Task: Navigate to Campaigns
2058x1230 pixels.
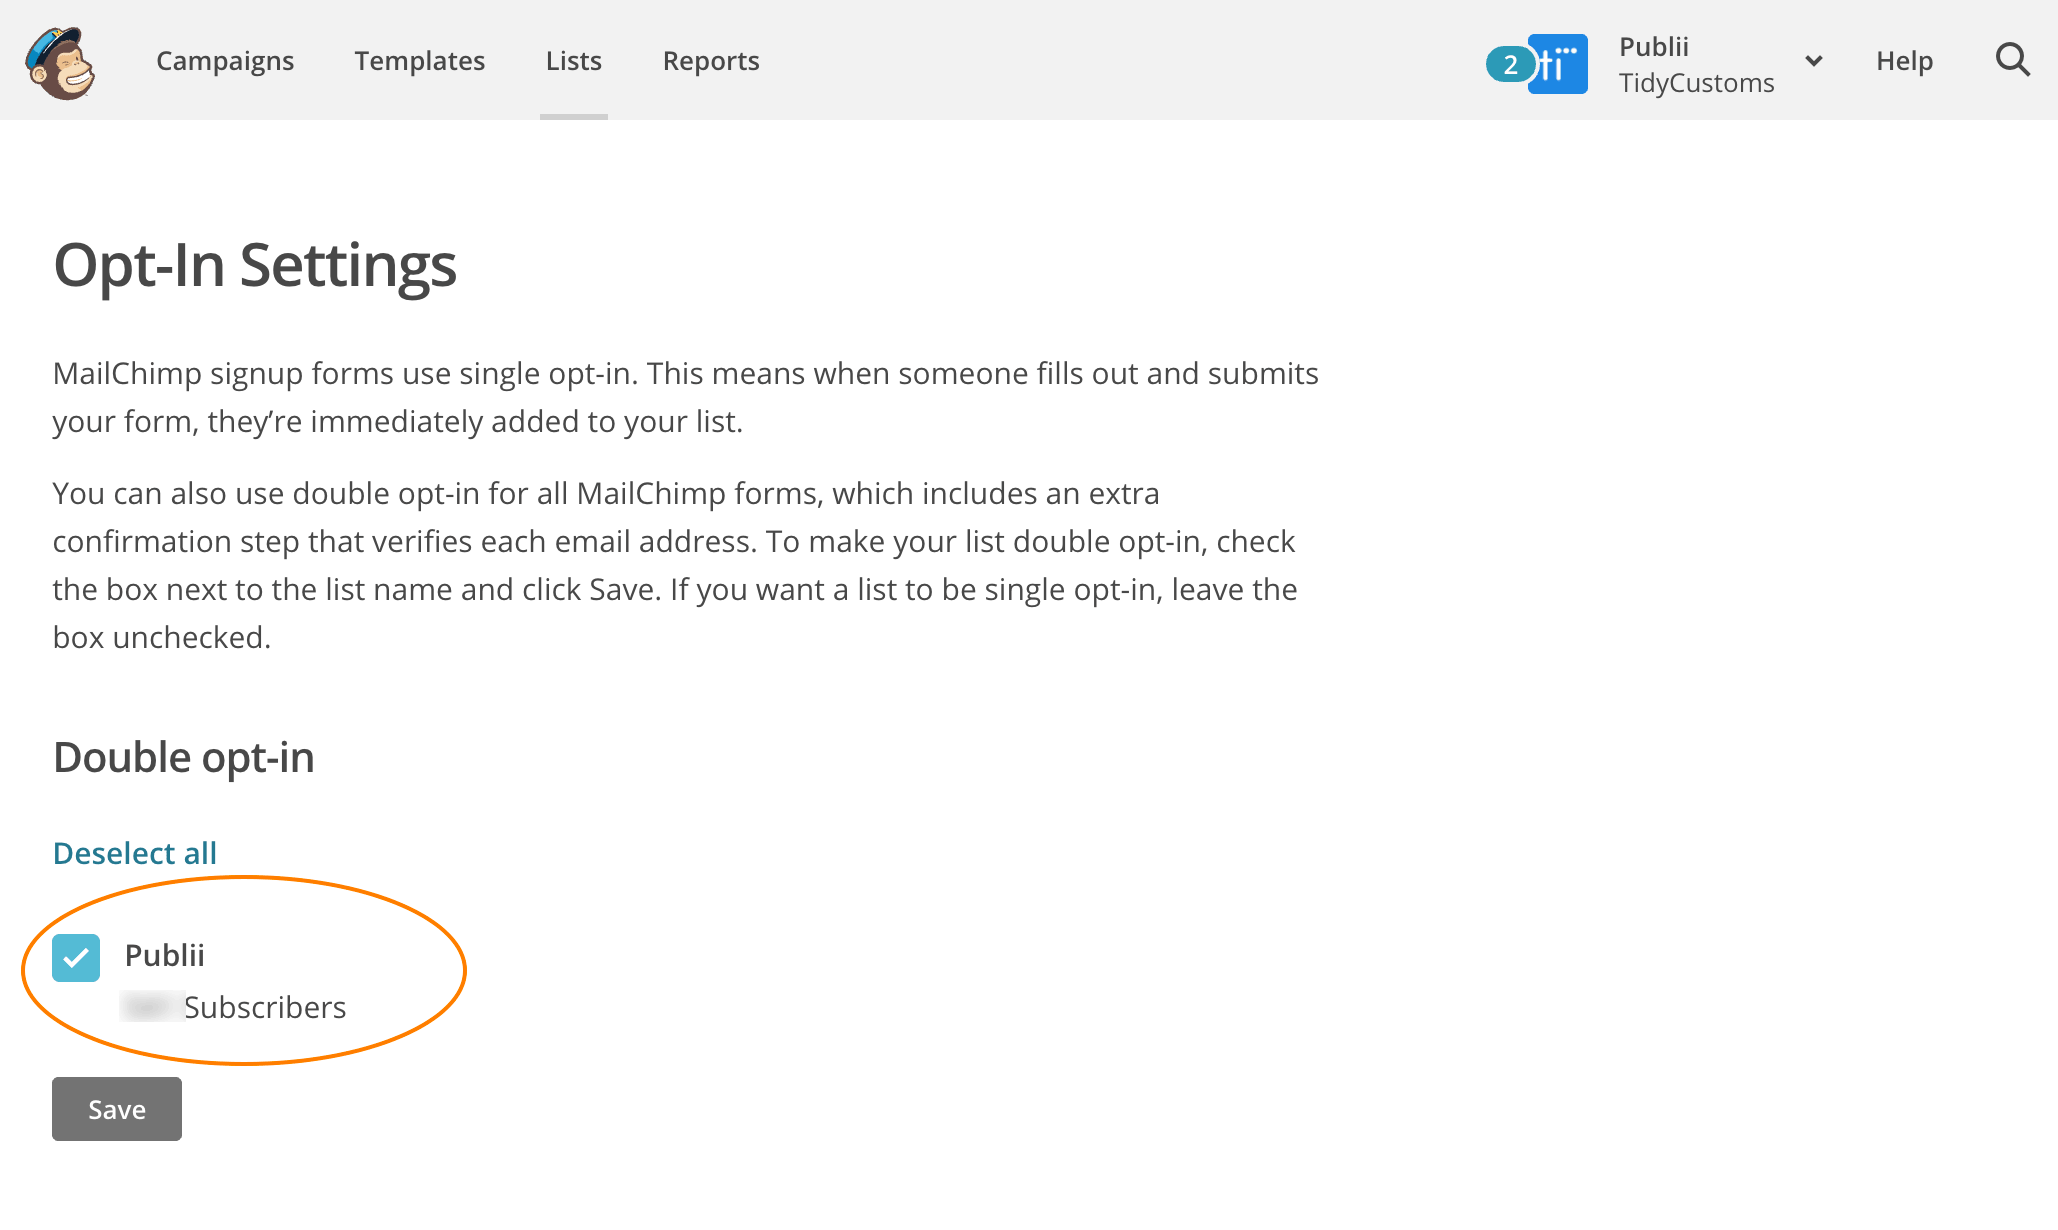Action: [x=224, y=61]
